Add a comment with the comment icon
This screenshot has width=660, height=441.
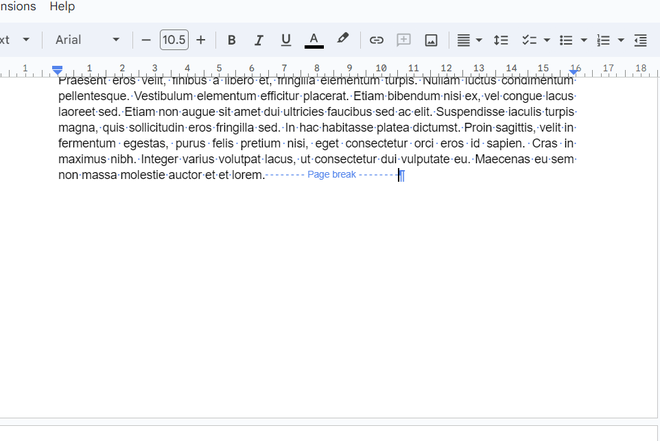tap(404, 40)
